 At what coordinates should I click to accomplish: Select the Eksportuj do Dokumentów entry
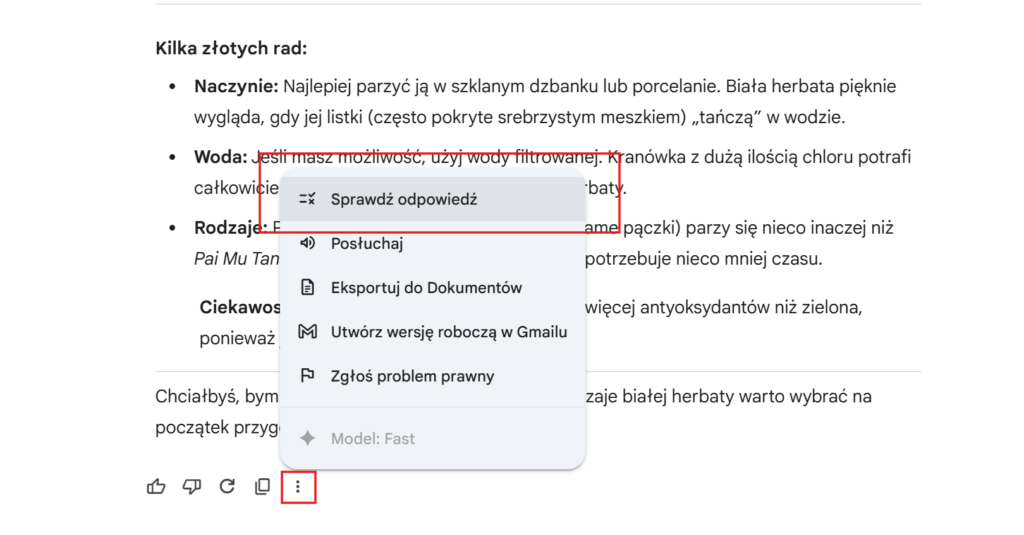click(426, 288)
